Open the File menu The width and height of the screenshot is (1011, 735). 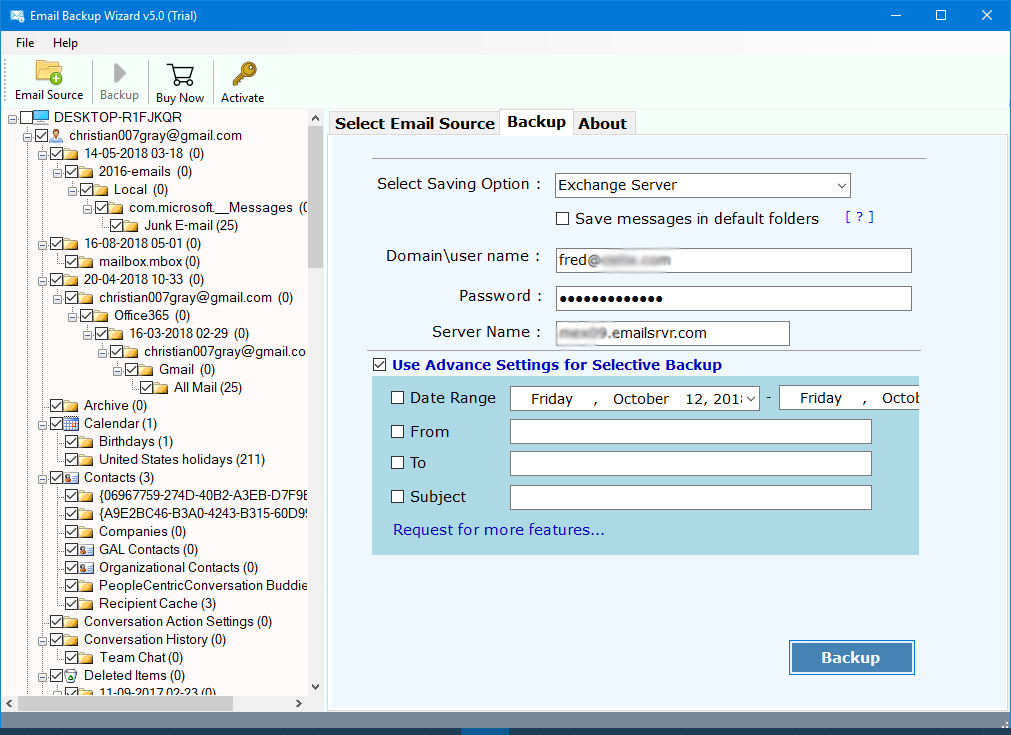pyautogui.click(x=25, y=43)
